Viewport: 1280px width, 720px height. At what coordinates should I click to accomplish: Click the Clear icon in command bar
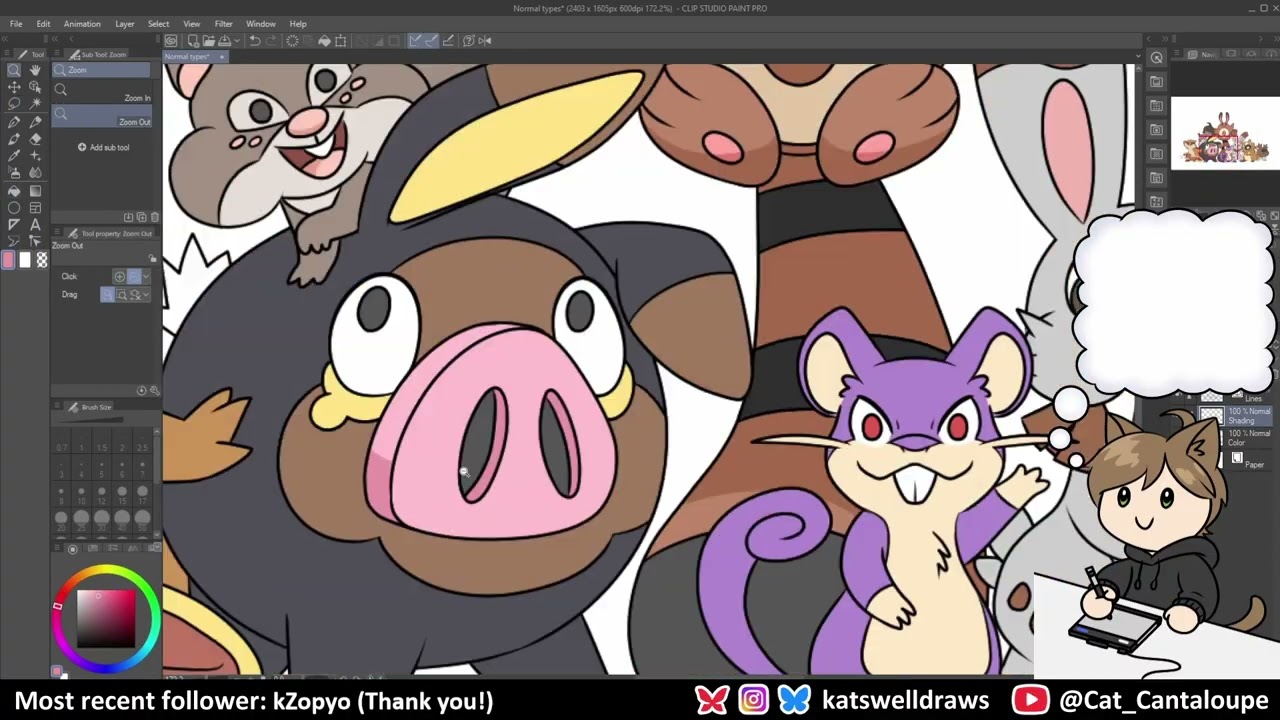292,41
